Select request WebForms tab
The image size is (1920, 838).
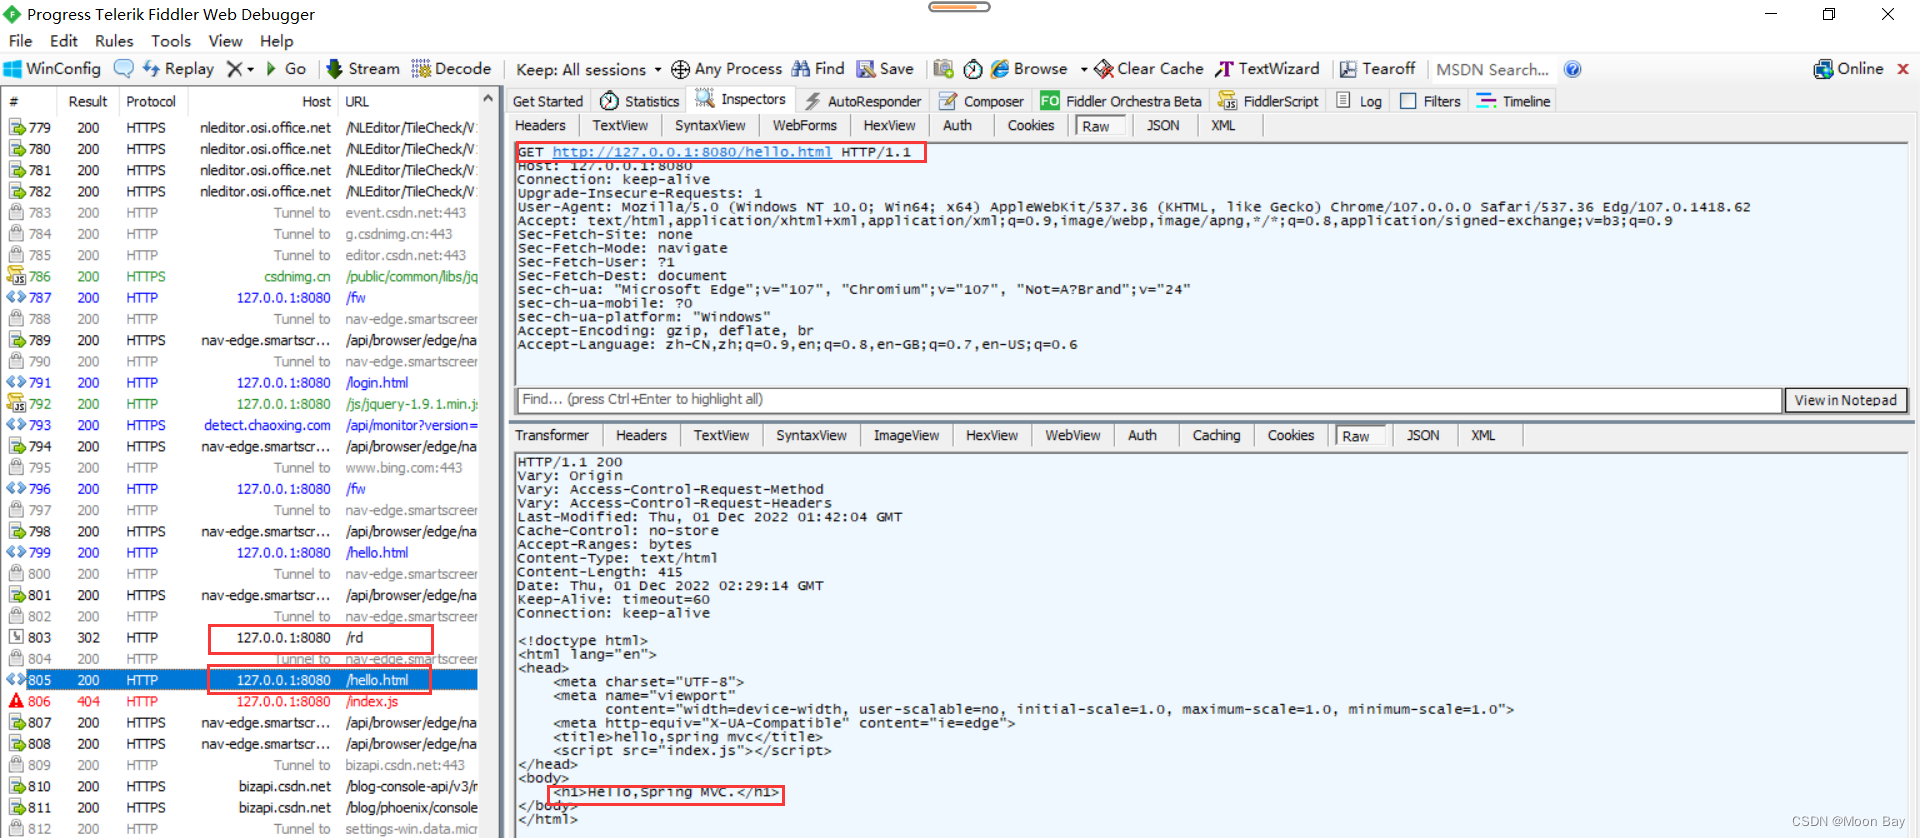click(804, 125)
